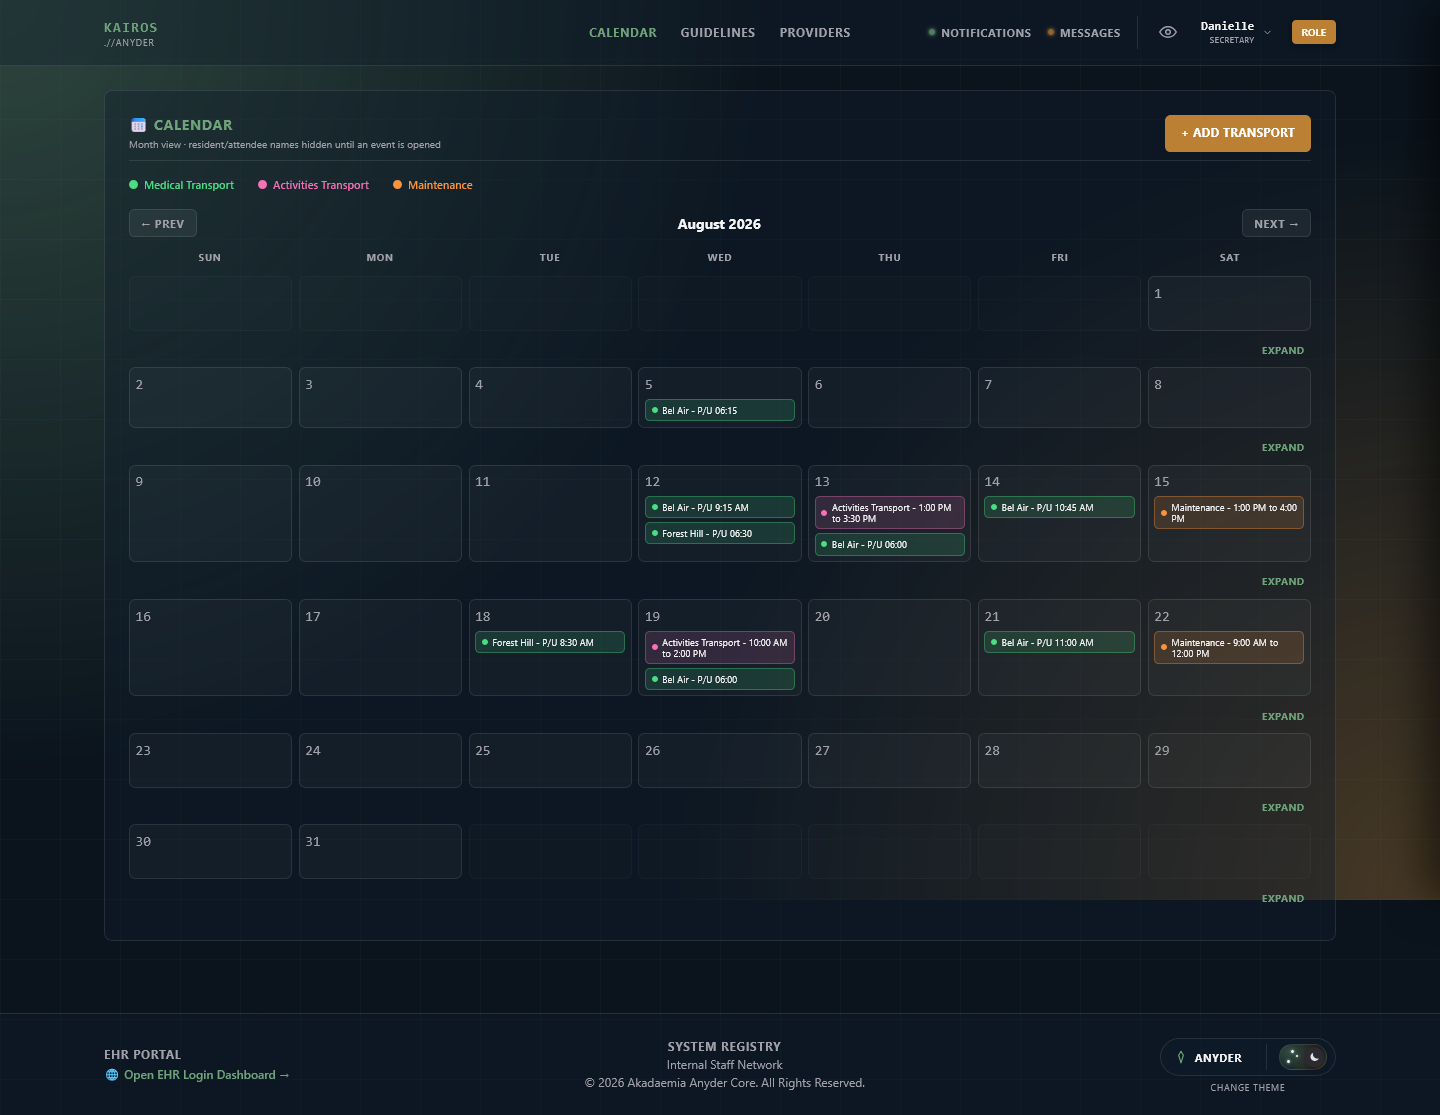Image resolution: width=1440 pixels, height=1115 pixels.
Task: Open Bel Air P/U 9:15 AM event
Action: tap(720, 508)
